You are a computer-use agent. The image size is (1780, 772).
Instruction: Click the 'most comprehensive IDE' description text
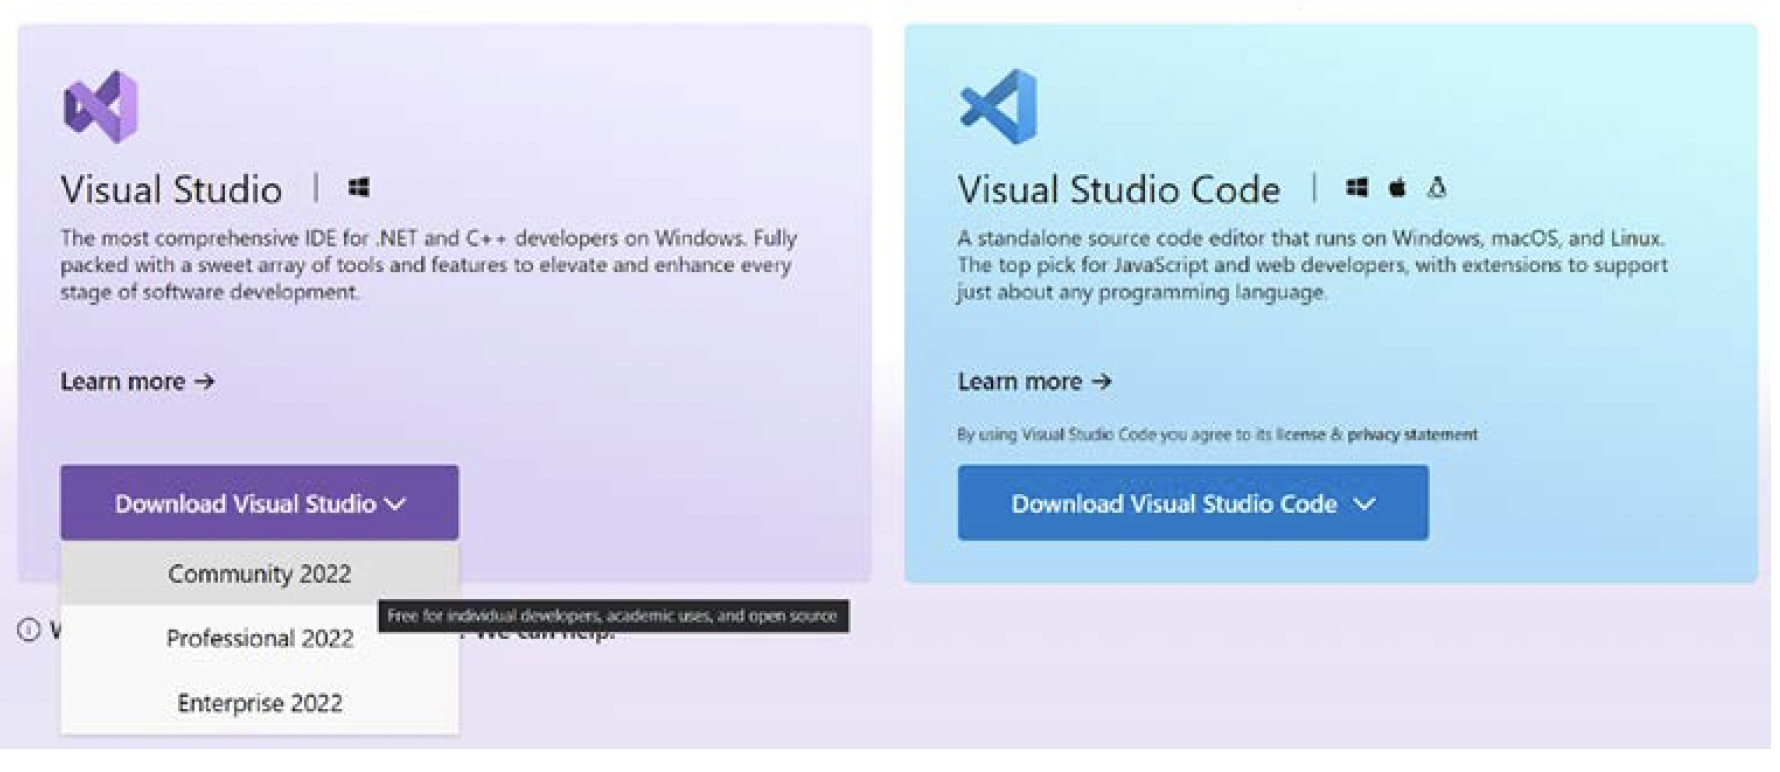tap(429, 265)
